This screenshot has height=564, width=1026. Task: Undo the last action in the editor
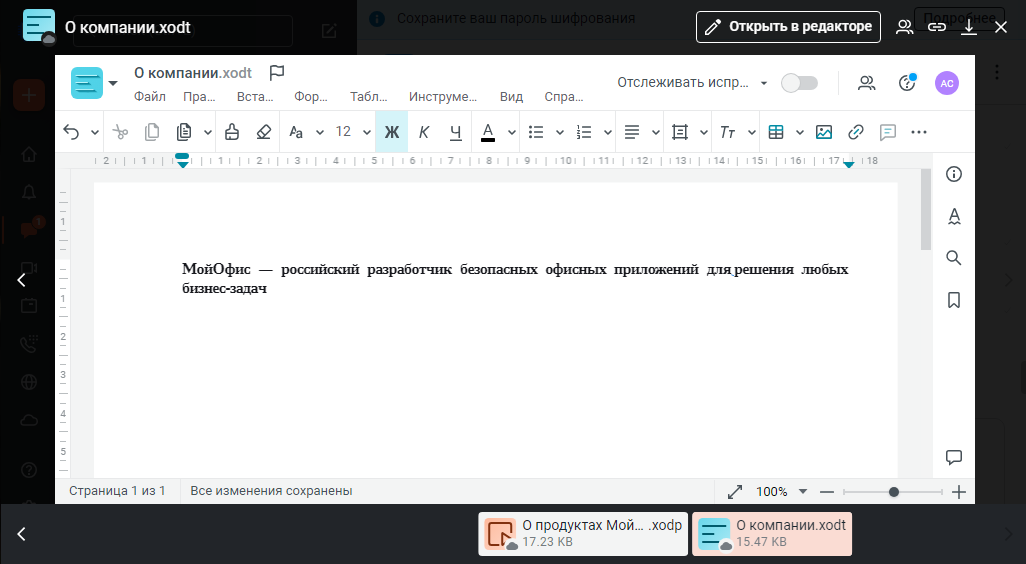tap(71, 132)
